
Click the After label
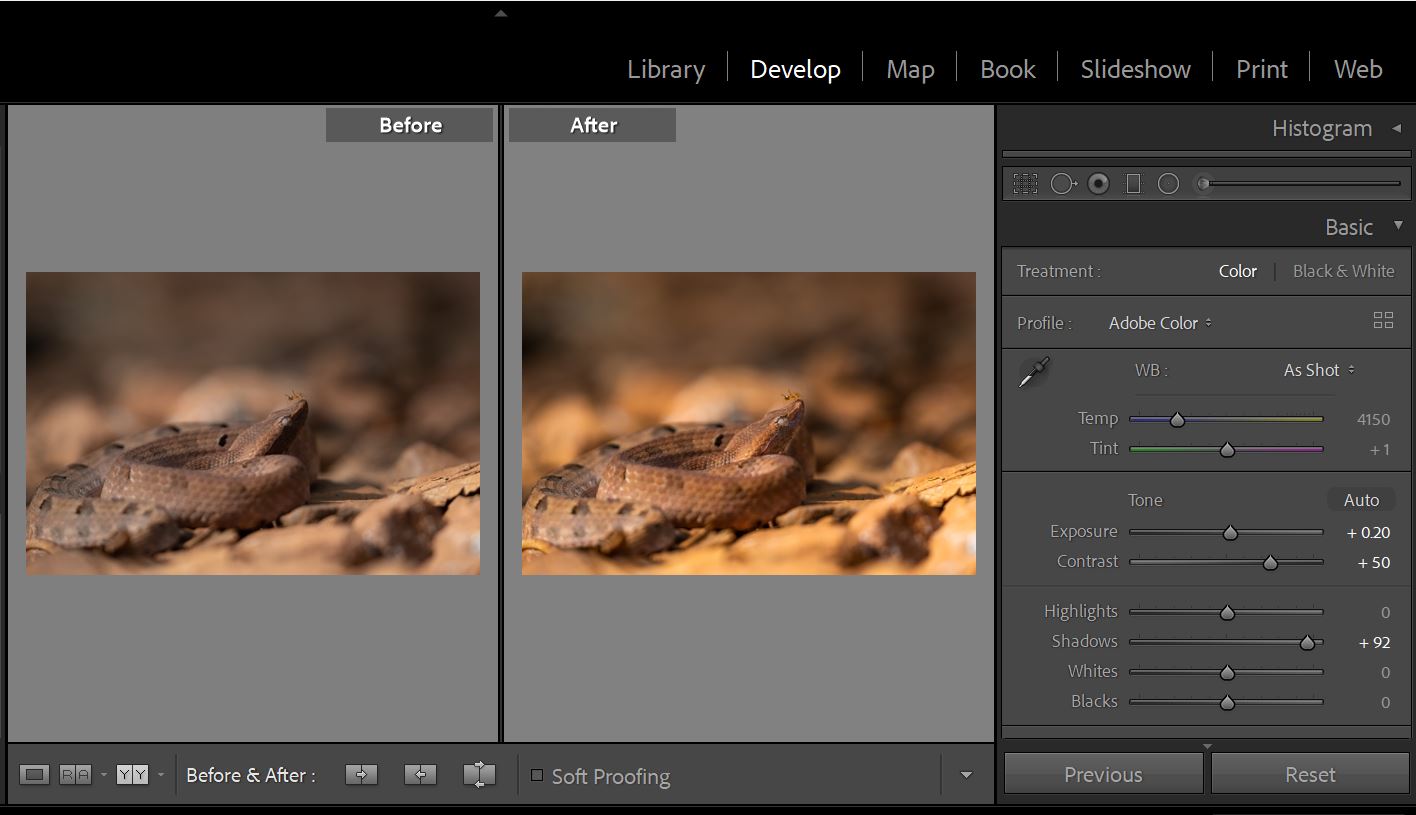tap(593, 125)
